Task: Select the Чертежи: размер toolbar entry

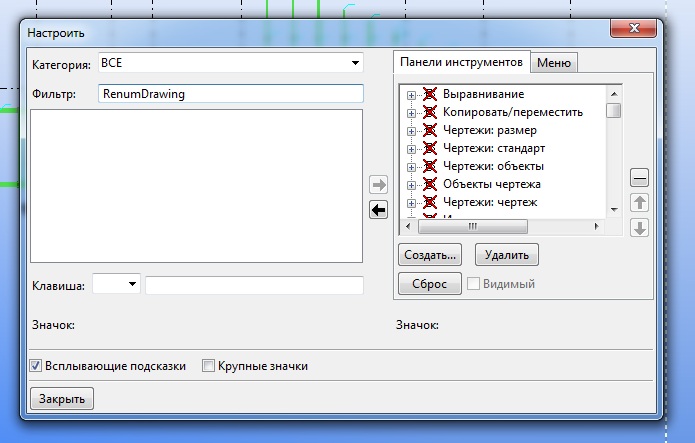Action: click(x=490, y=130)
